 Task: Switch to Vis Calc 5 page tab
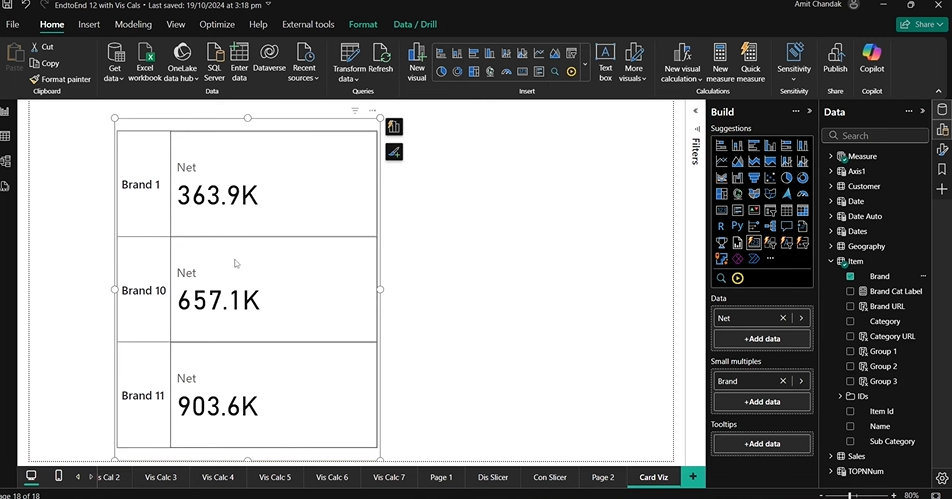[275, 477]
